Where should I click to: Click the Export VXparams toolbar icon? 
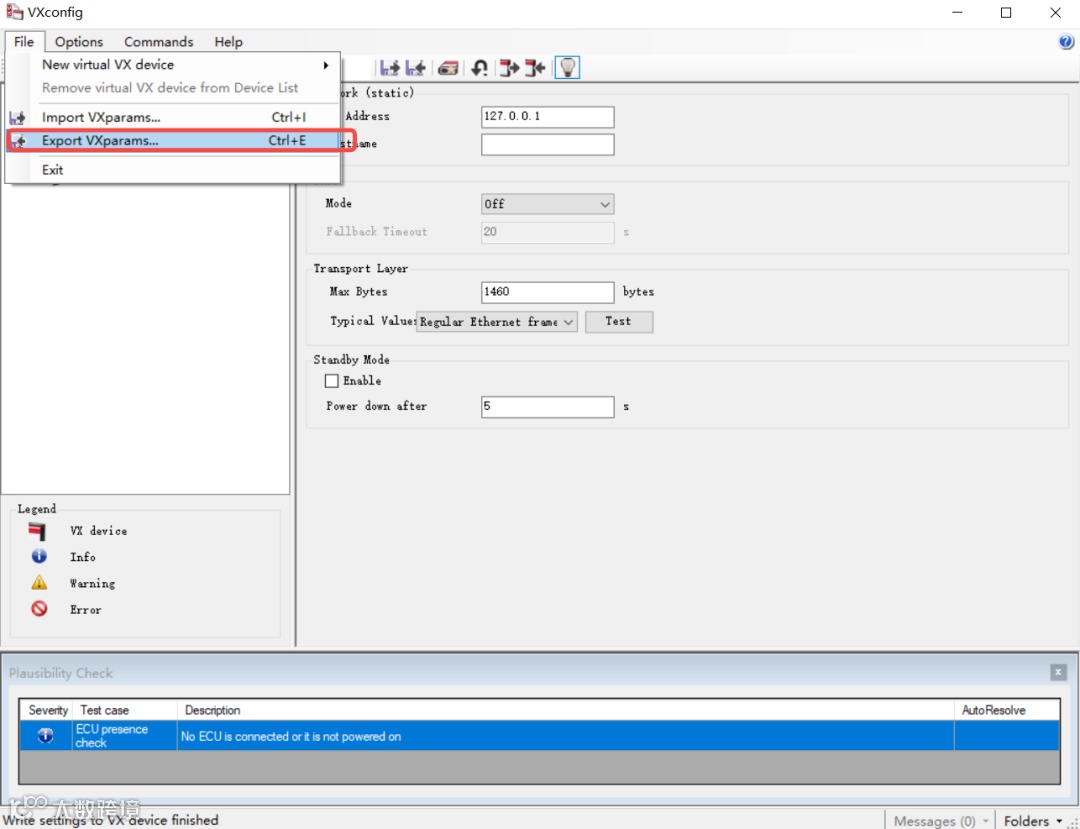tap(415, 67)
